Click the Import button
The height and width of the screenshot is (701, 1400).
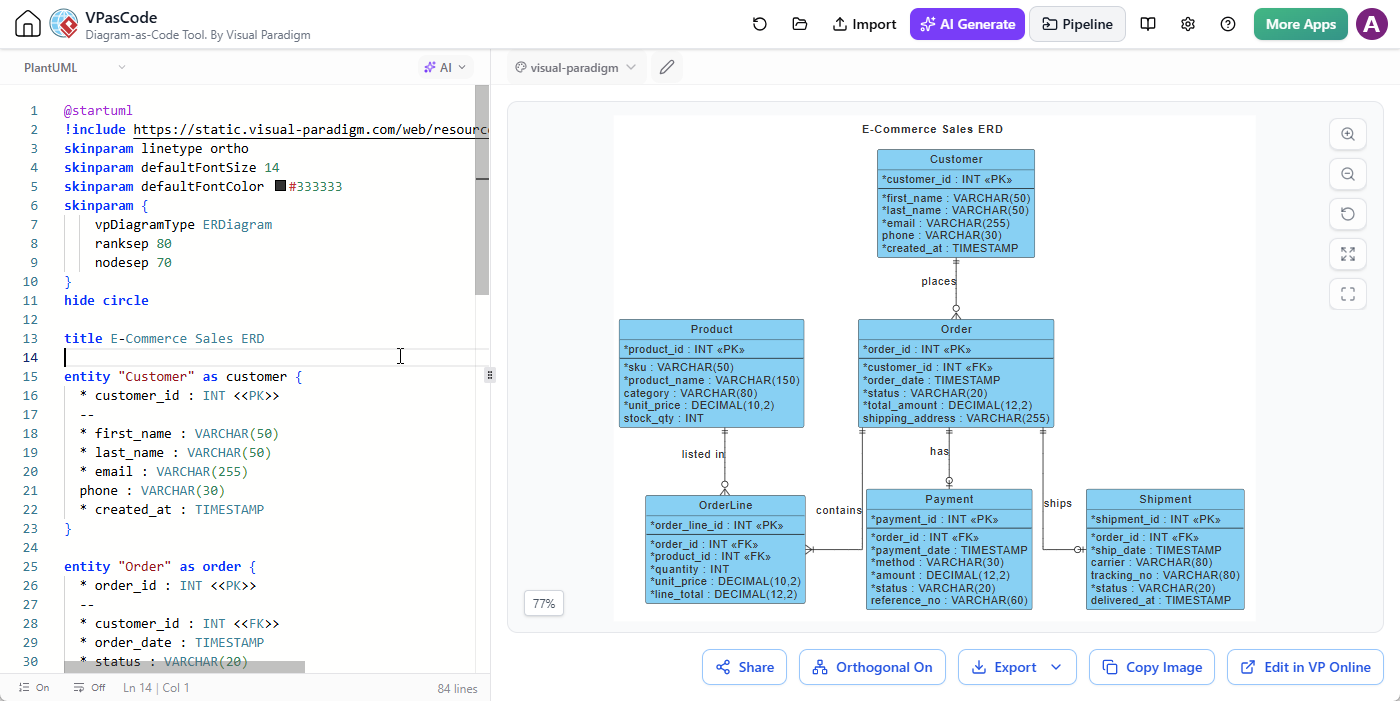pyautogui.click(x=864, y=24)
